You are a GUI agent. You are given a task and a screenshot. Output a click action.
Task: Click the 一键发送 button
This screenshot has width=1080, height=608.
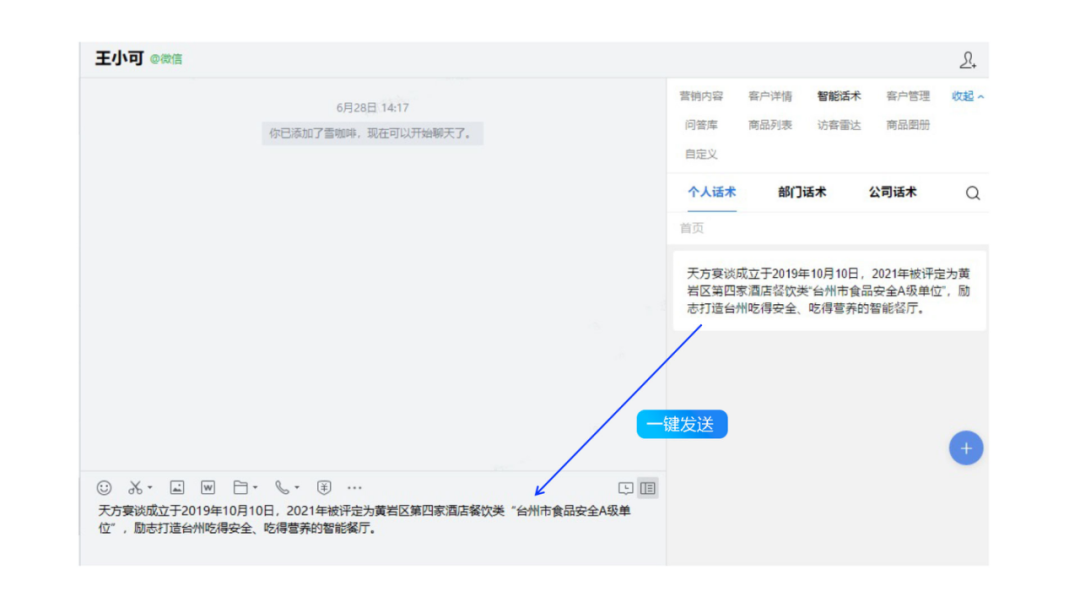[682, 424]
